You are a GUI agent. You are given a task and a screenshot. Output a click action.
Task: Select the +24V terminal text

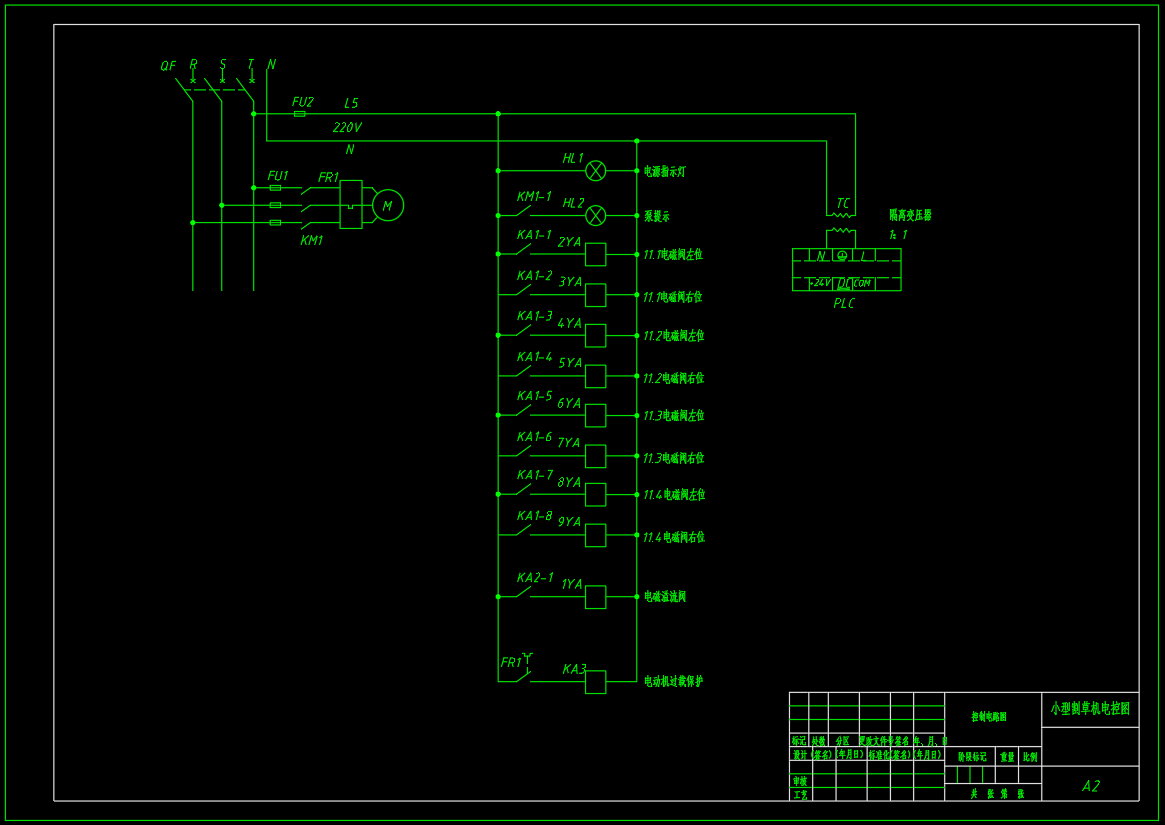[820, 283]
